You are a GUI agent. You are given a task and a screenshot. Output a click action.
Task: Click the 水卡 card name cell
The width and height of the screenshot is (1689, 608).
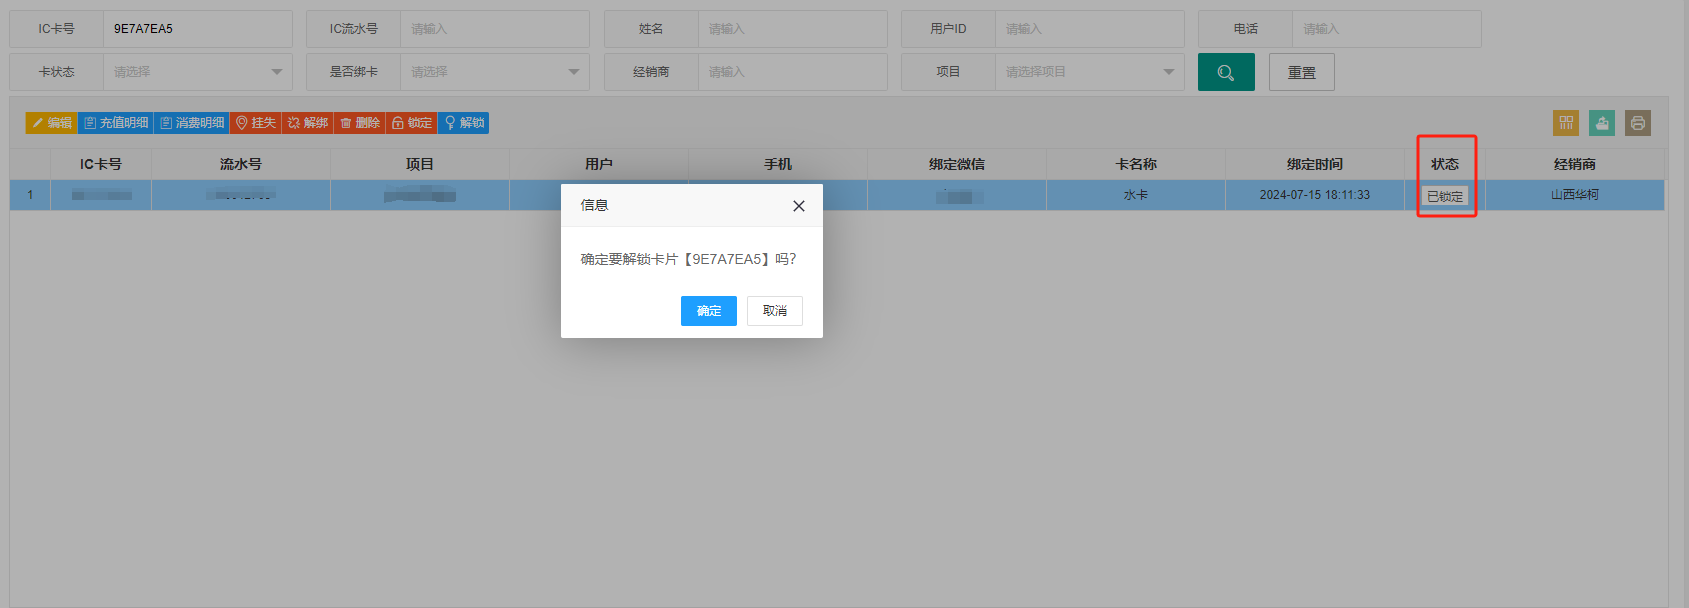coord(1136,195)
